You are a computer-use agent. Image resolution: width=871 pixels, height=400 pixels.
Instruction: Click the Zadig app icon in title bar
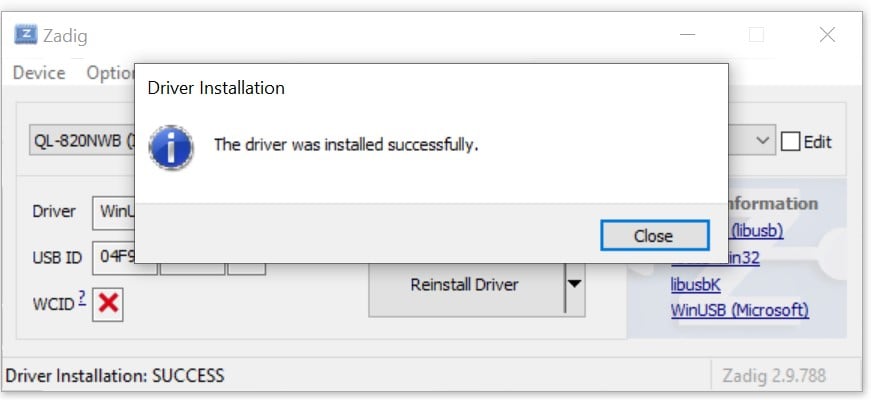[26, 35]
